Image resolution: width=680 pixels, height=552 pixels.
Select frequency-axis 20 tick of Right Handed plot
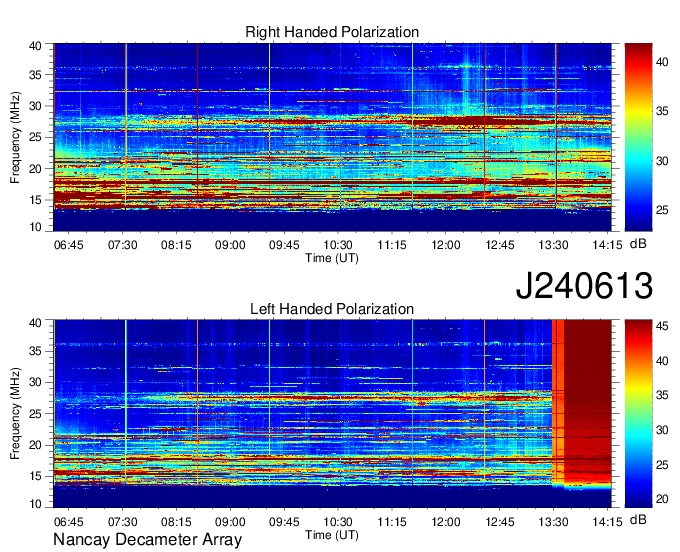coord(35,169)
